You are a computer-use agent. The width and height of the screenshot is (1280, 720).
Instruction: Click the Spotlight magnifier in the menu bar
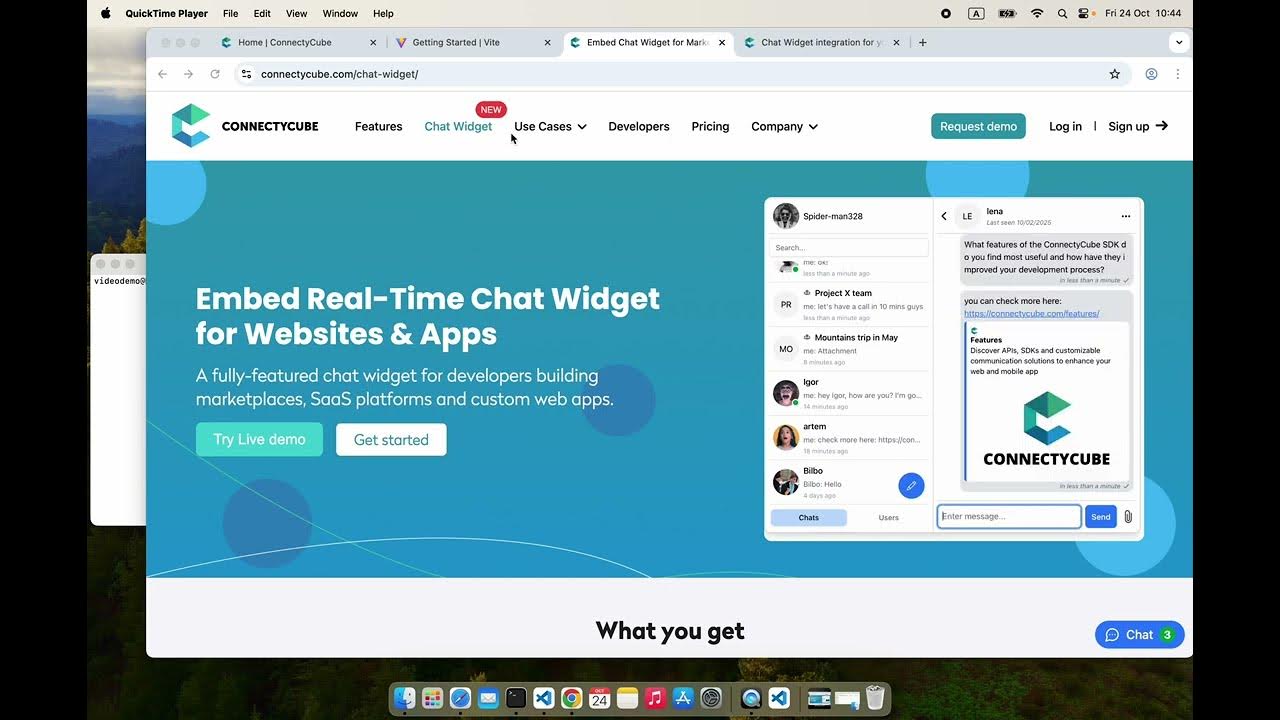pos(1062,13)
